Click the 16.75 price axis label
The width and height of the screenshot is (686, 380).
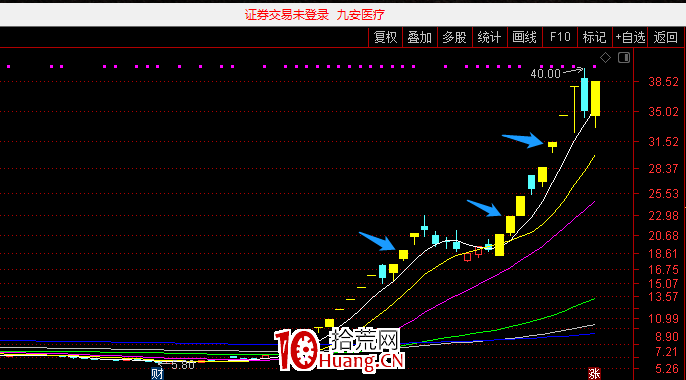[663, 270]
